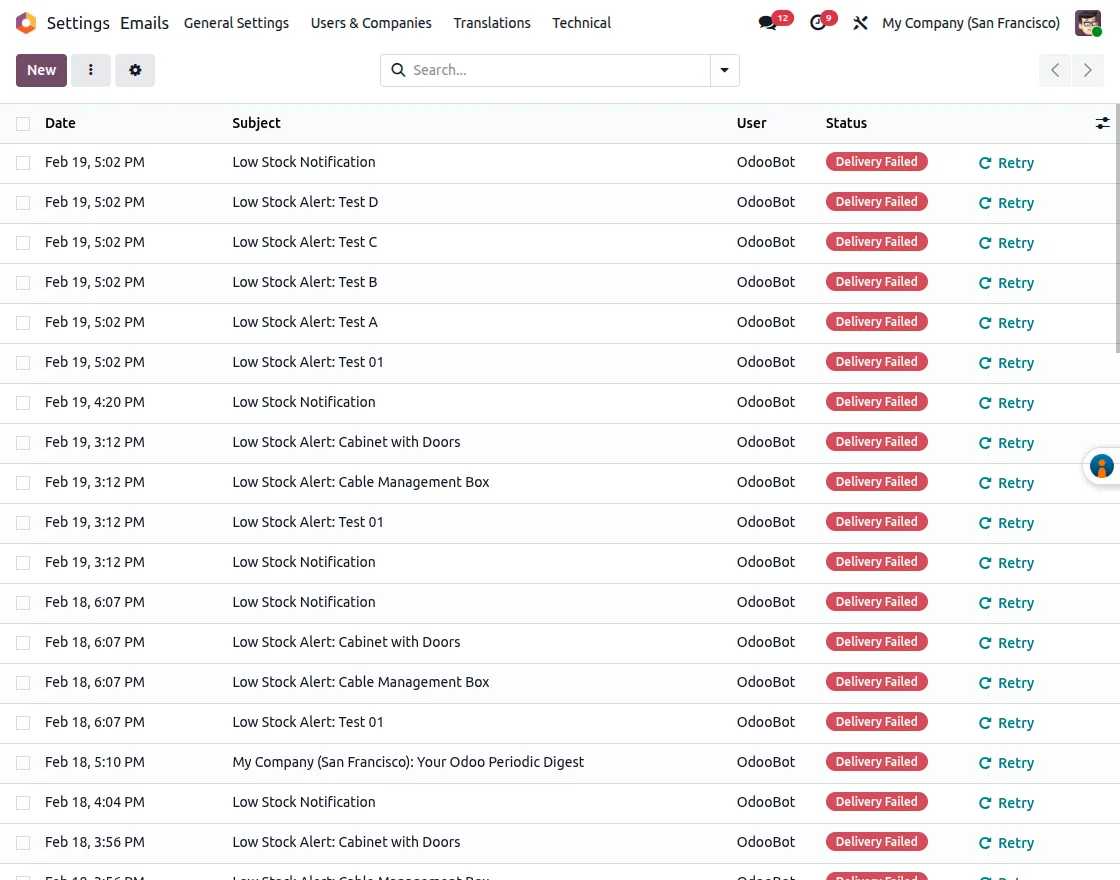Open the Odoo apps home icon
This screenshot has width=1120, height=880.
coord(26,23)
